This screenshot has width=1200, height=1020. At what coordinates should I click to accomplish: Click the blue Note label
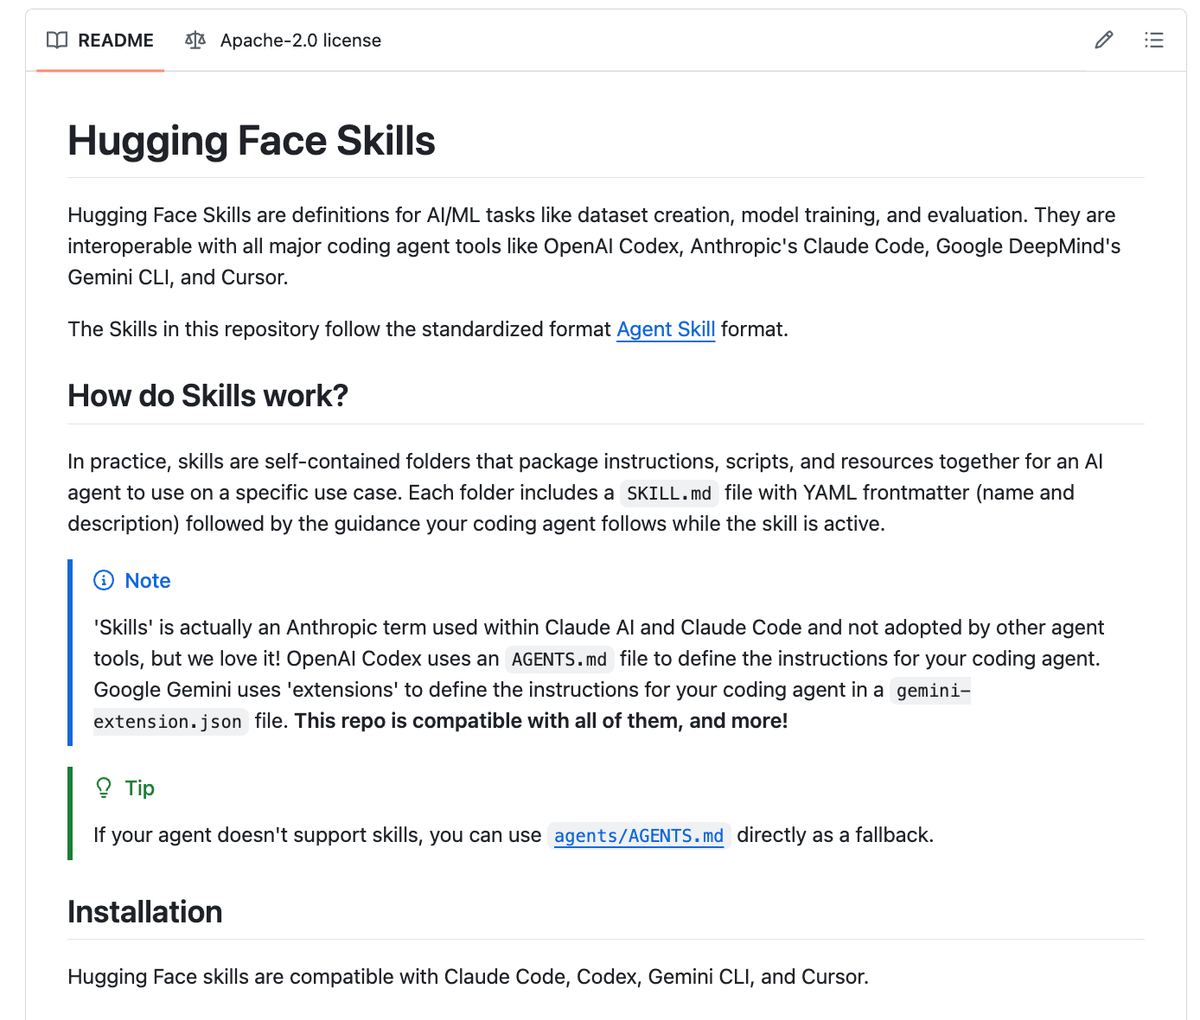tap(148, 580)
